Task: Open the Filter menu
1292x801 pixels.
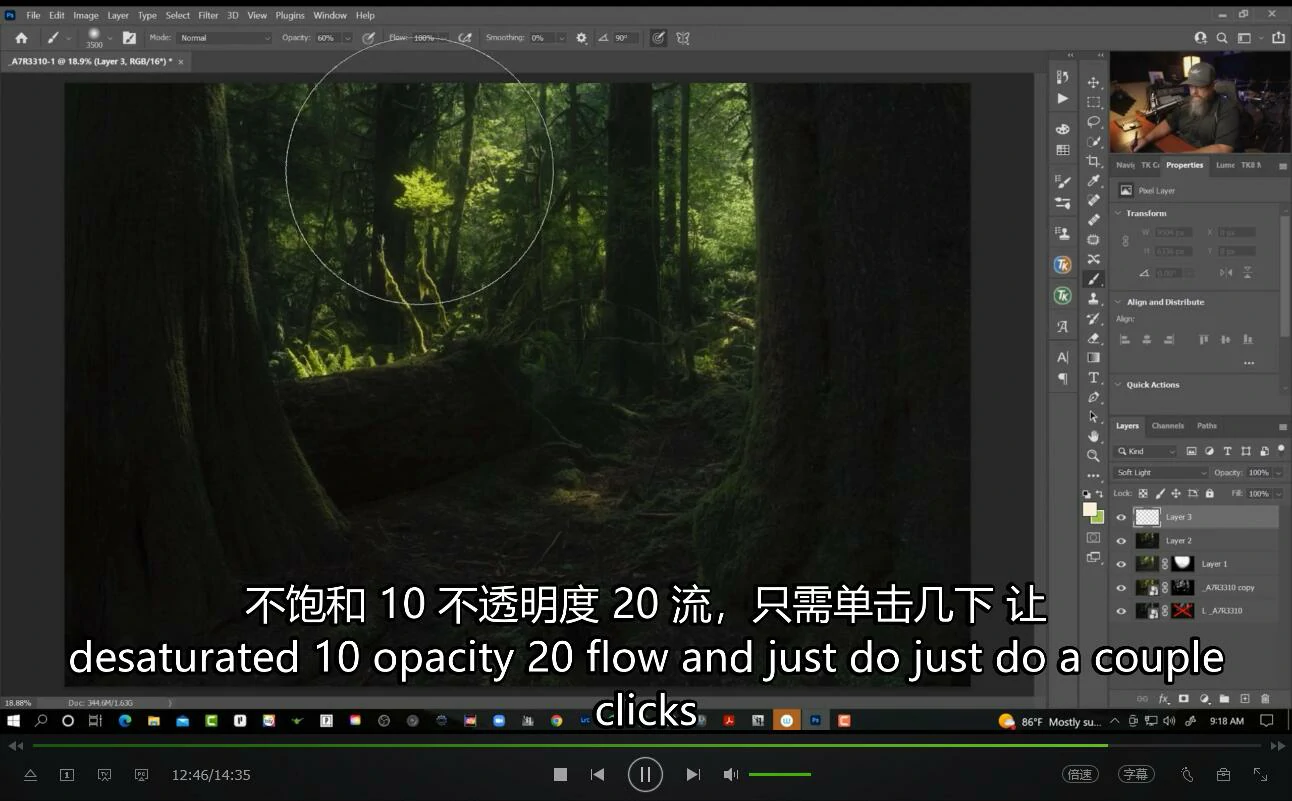Action: coord(208,15)
